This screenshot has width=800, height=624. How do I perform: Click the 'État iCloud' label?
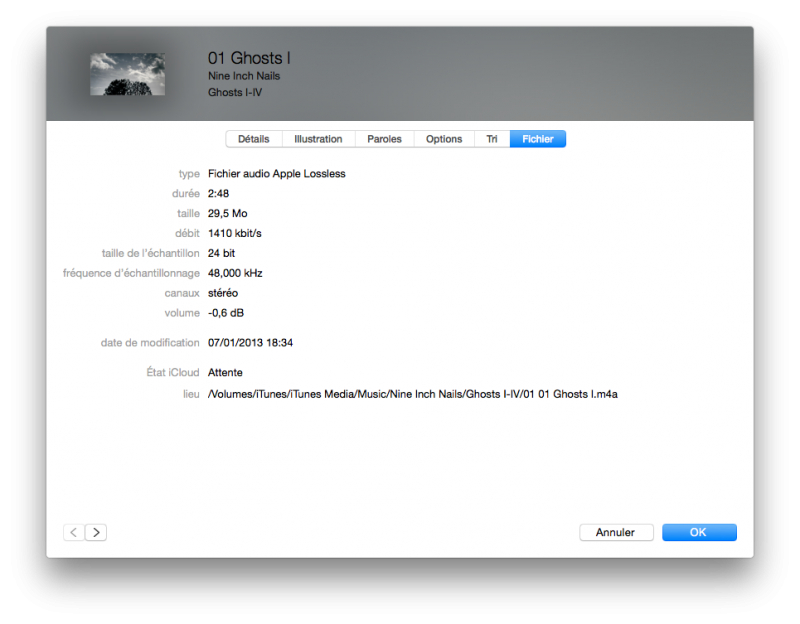pos(173,372)
